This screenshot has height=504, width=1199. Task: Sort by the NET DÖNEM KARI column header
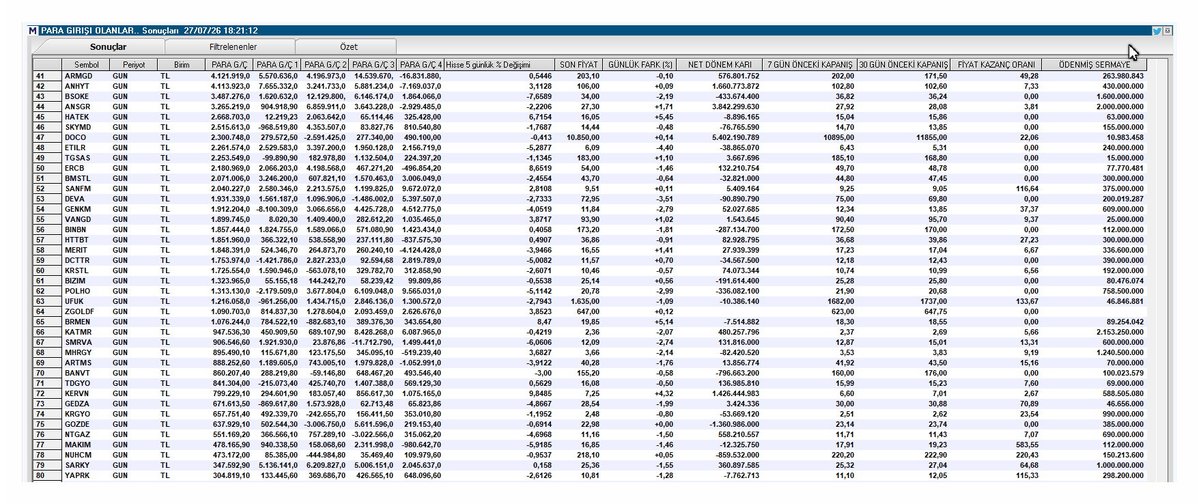pos(719,65)
